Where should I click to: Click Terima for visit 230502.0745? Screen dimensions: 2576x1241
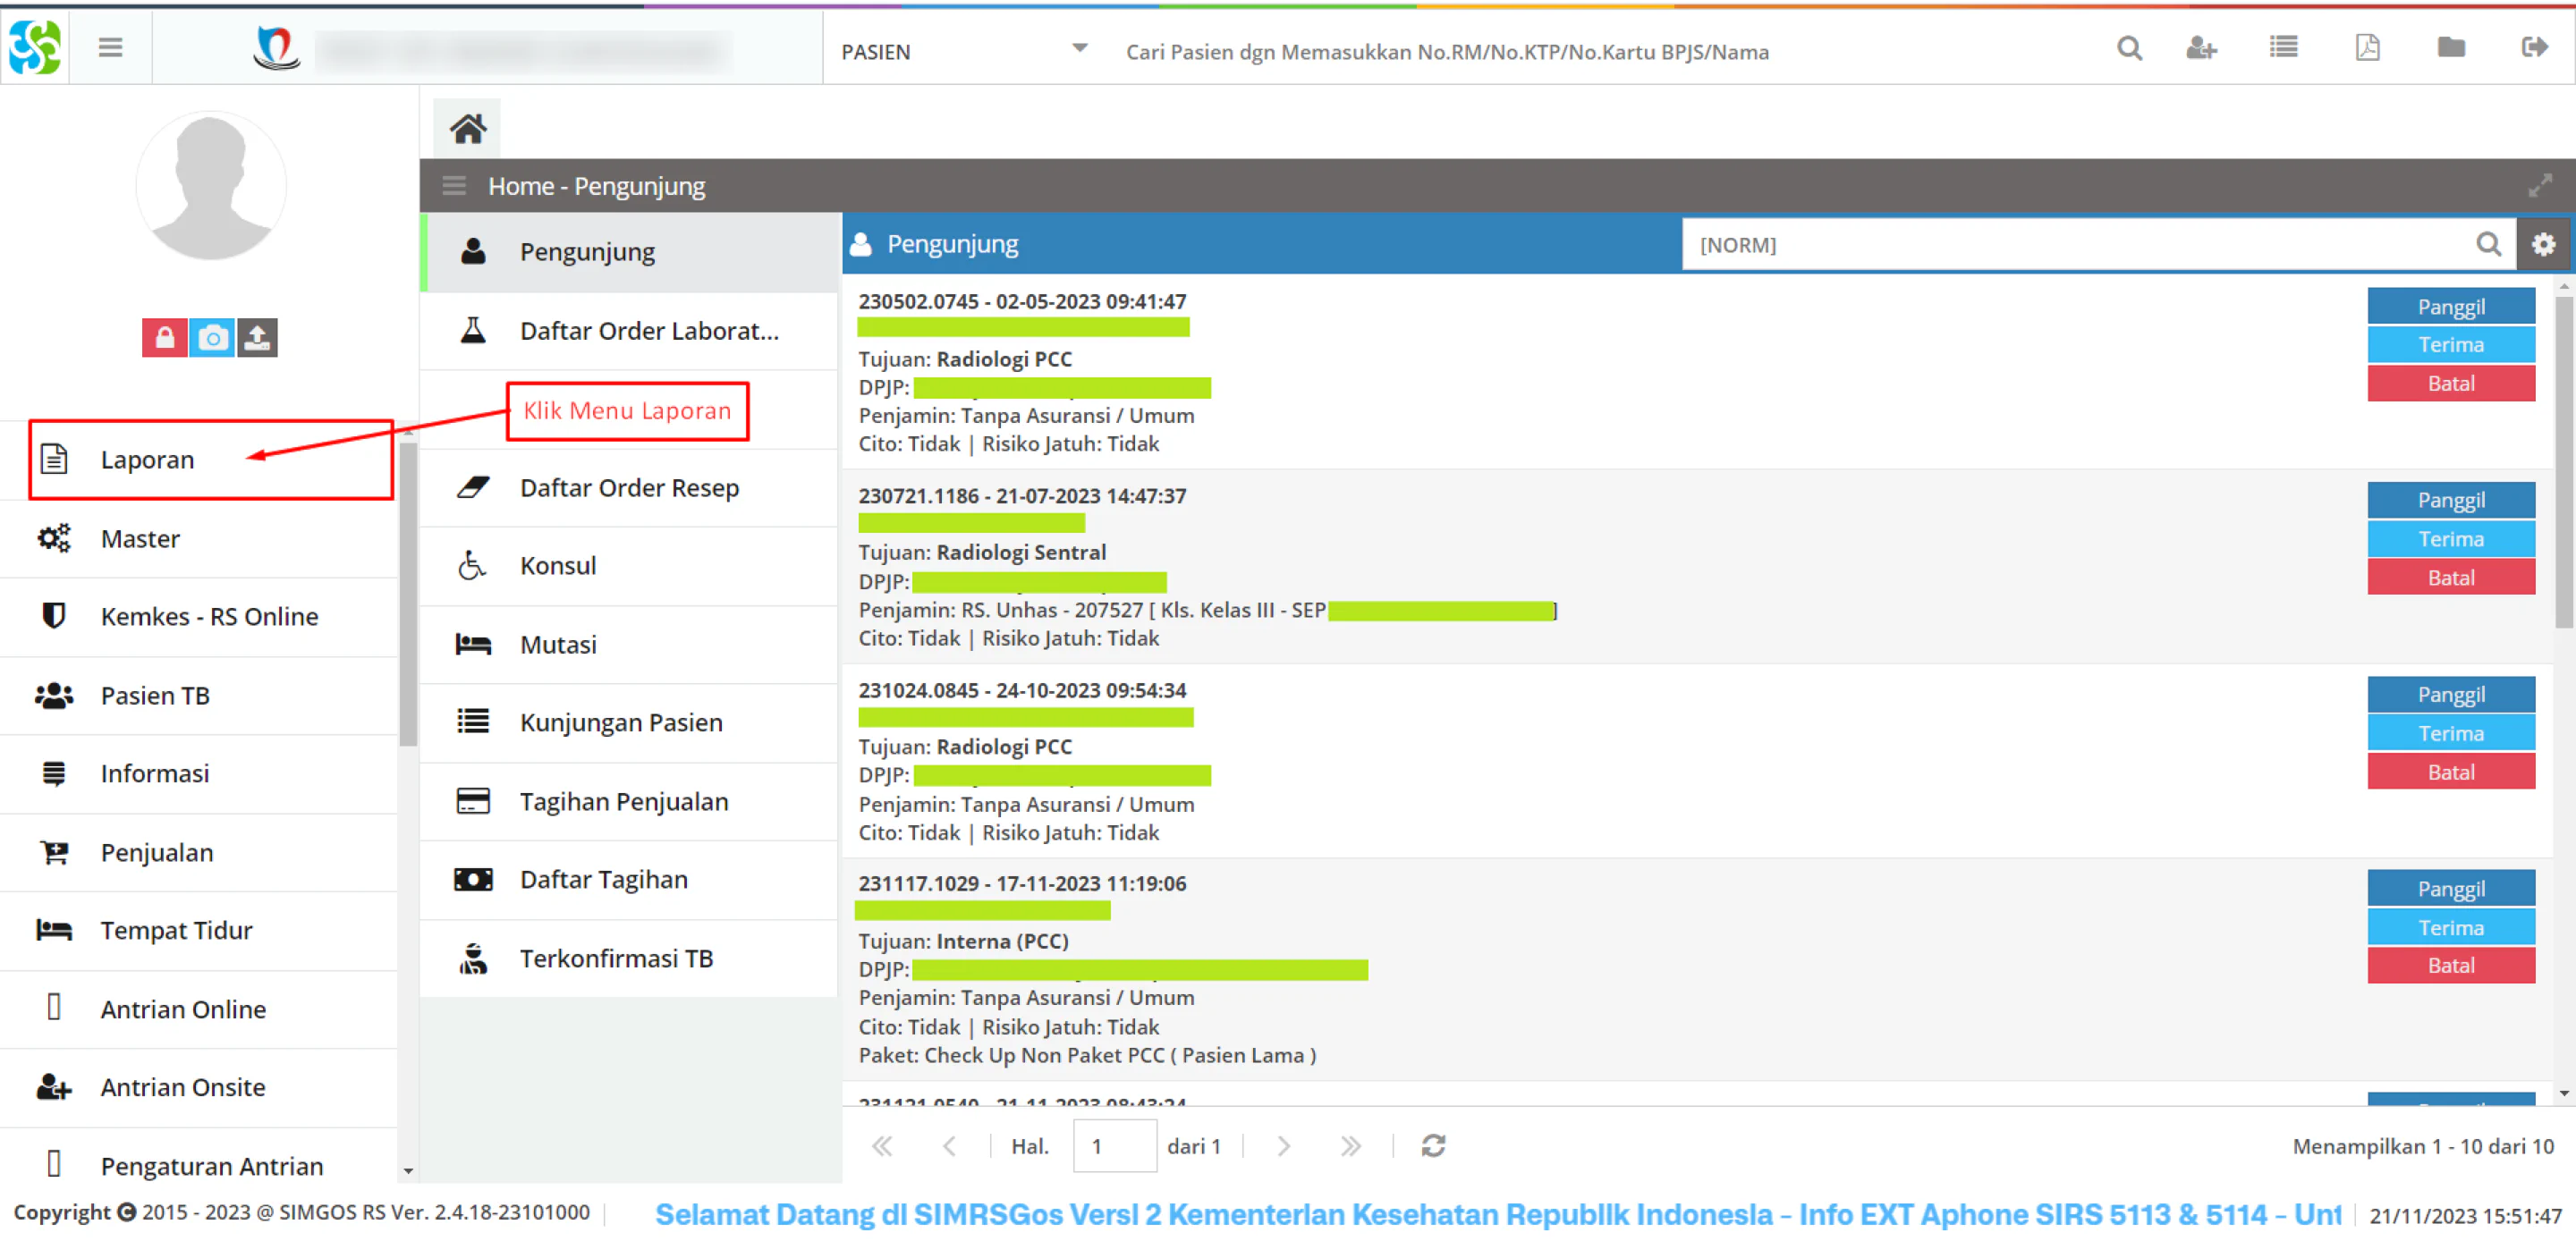click(2451, 345)
